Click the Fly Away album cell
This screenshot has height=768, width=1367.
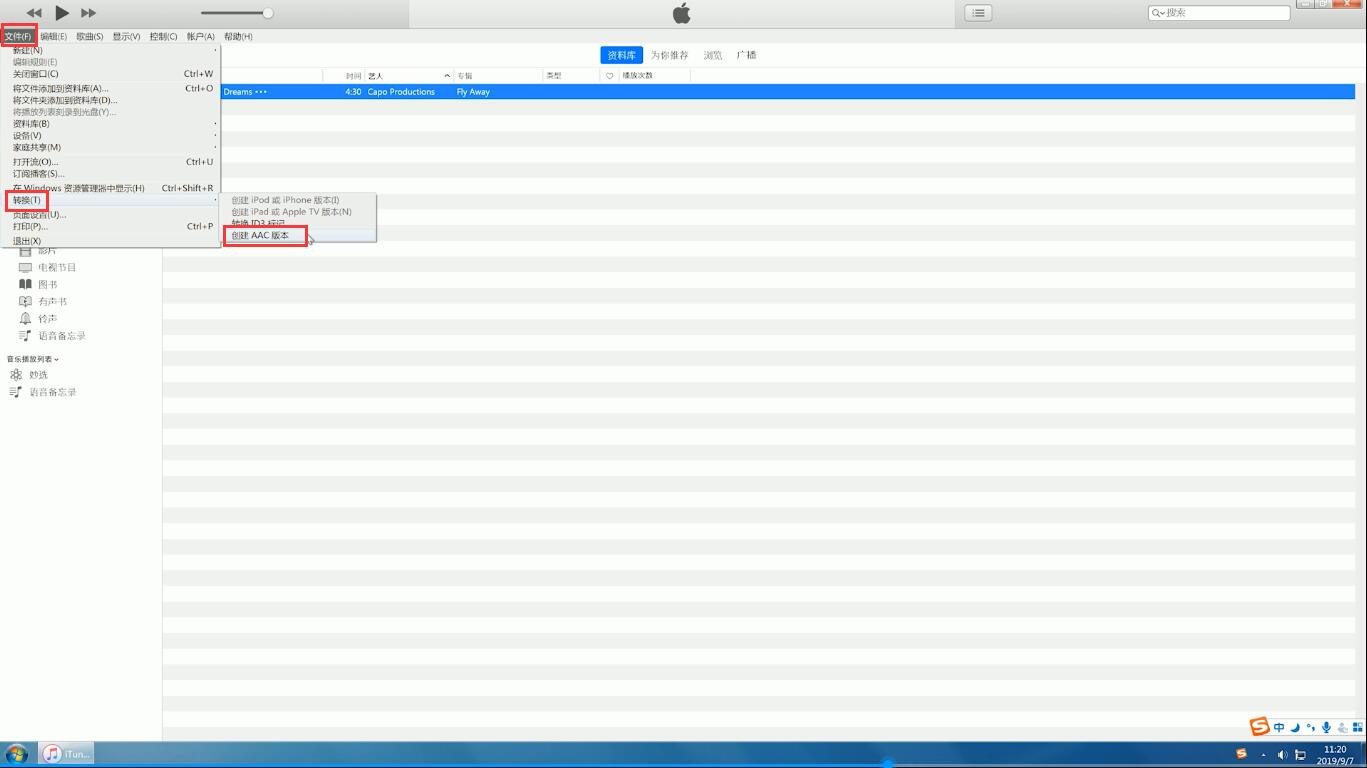(473, 92)
